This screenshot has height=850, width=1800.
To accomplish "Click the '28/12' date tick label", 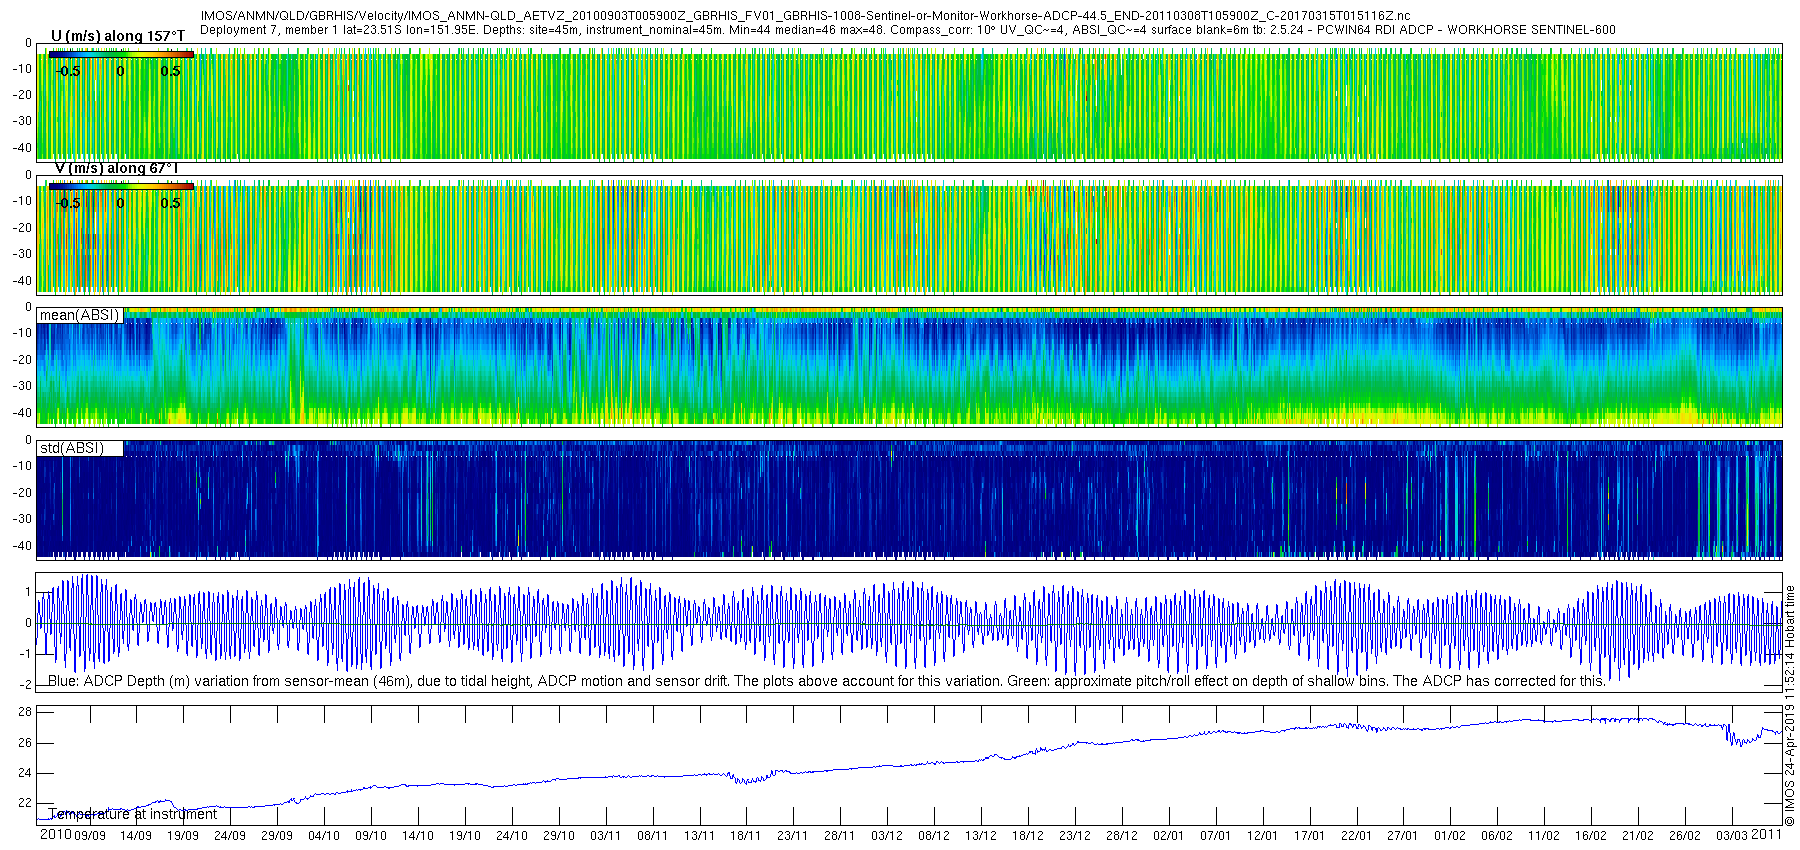I will [x=1122, y=835].
